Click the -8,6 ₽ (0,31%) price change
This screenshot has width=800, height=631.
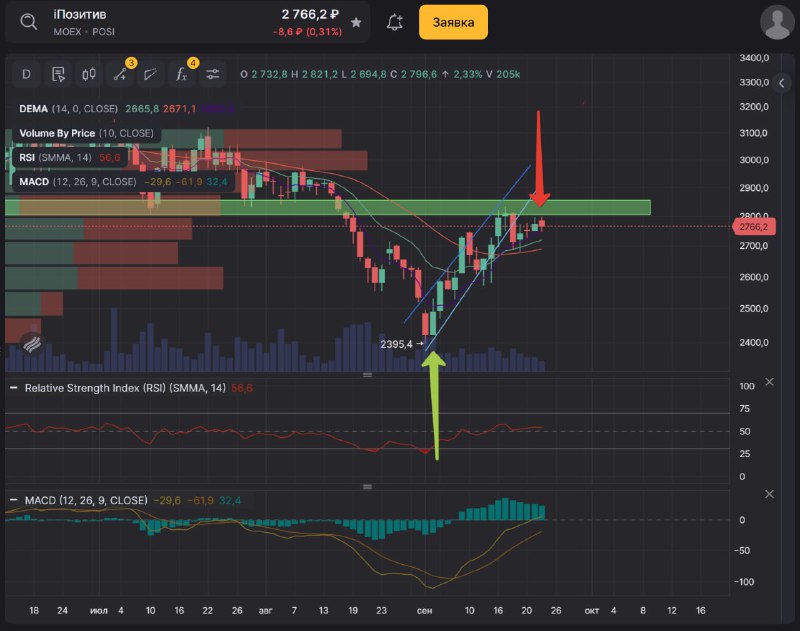(308, 32)
